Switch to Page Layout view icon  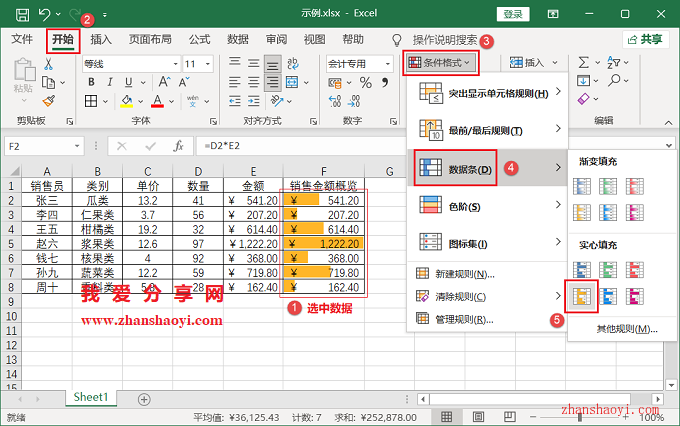(478, 417)
